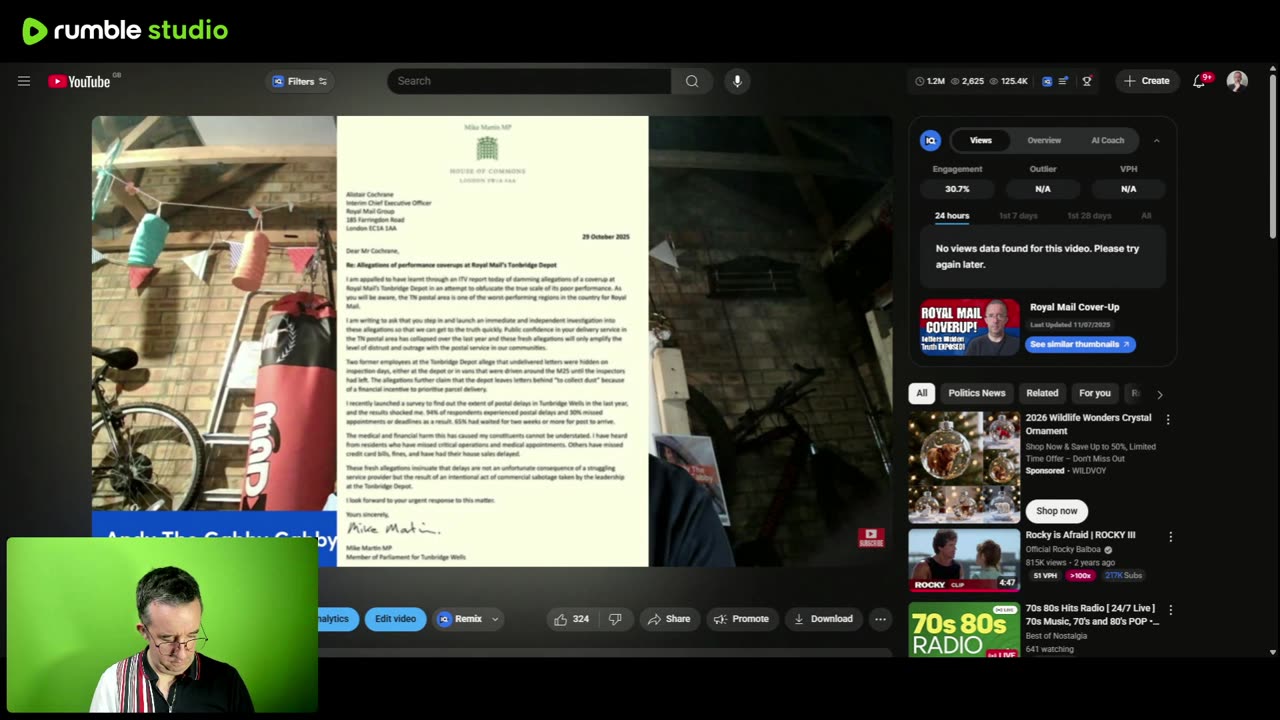Image resolution: width=1280 pixels, height=720 pixels.
Task: Click the 1.2M clock stat in toolbar
Action: click(930, 81)
